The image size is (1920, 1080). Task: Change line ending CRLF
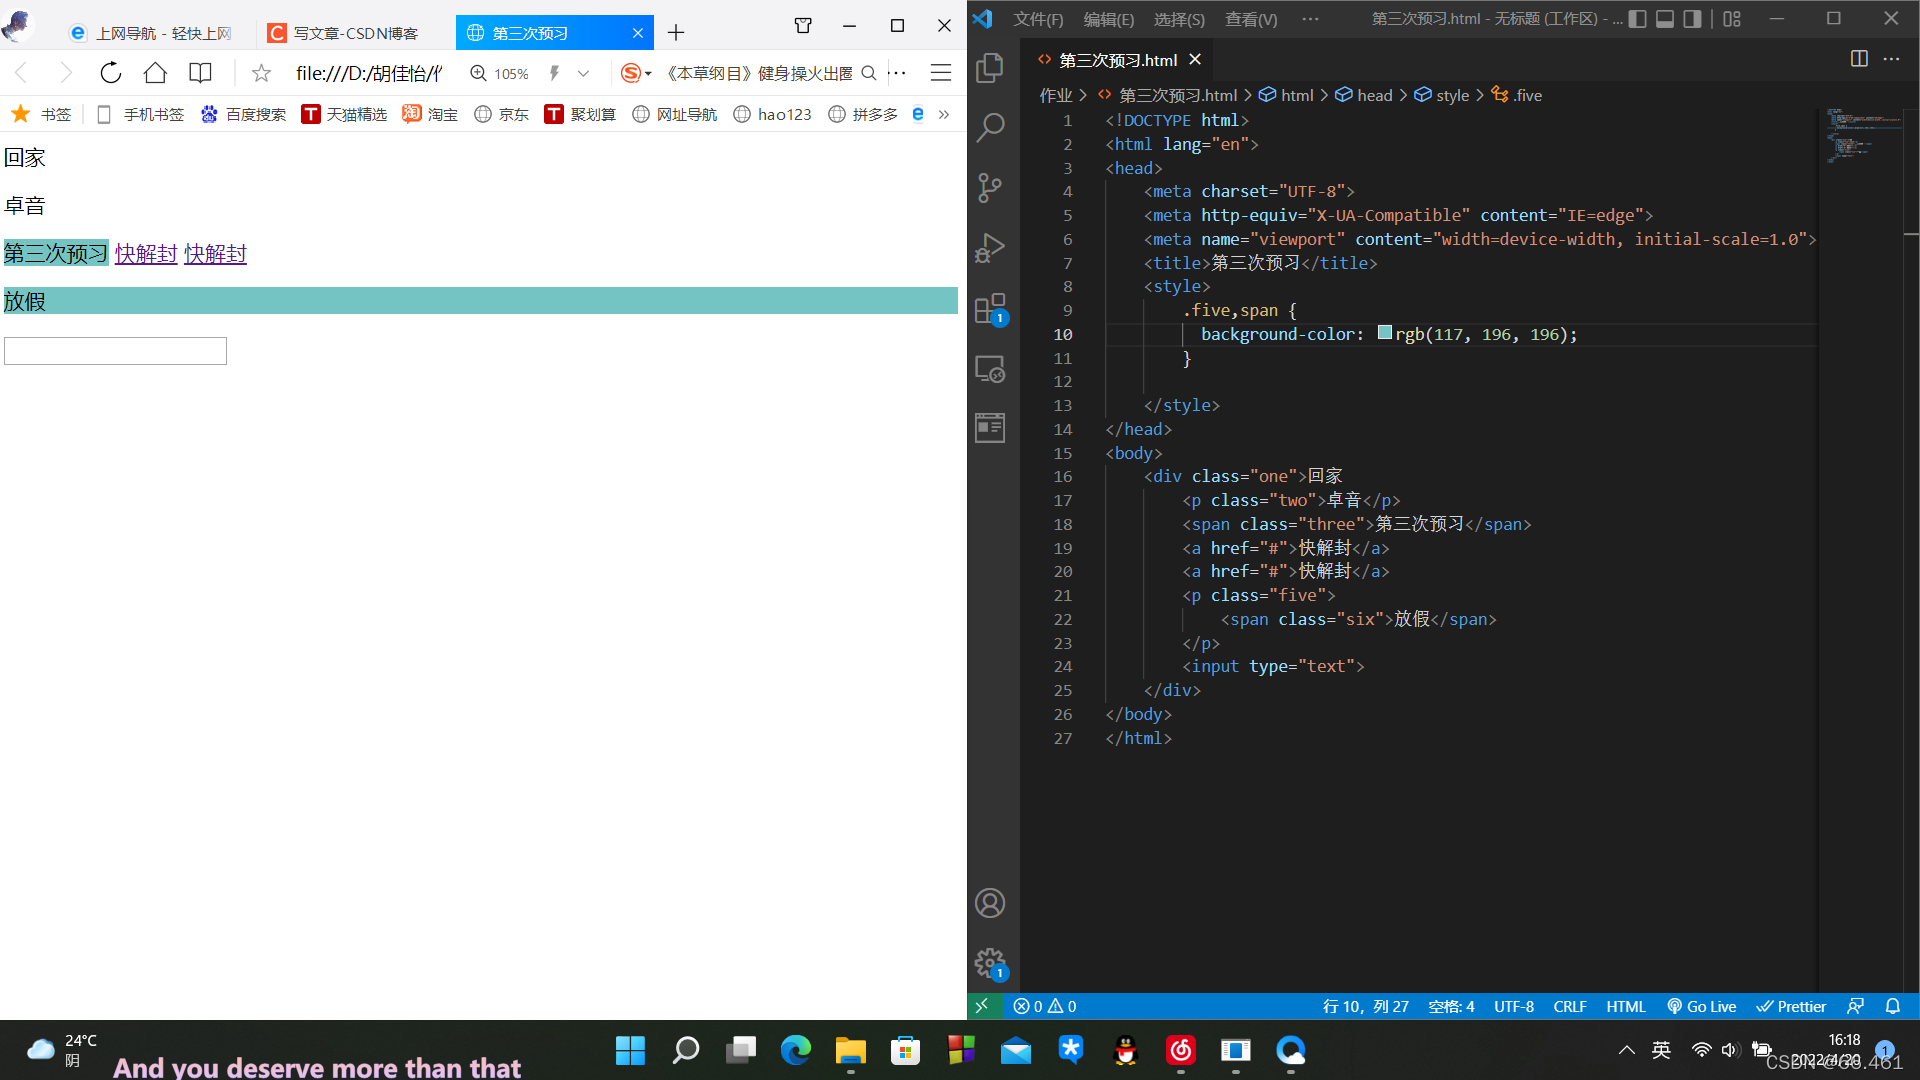coord(1569,1006)
